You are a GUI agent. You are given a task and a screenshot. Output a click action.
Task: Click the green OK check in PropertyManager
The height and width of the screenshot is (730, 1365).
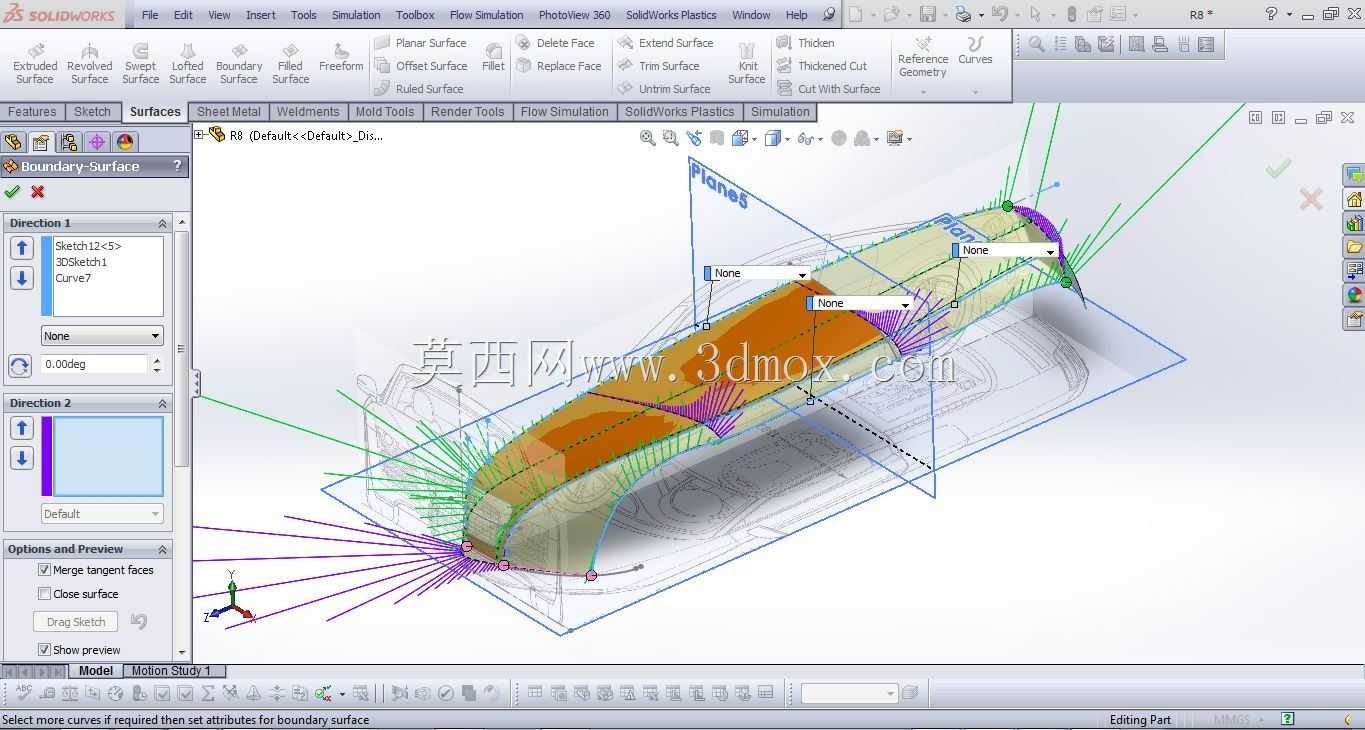[12, 192]
